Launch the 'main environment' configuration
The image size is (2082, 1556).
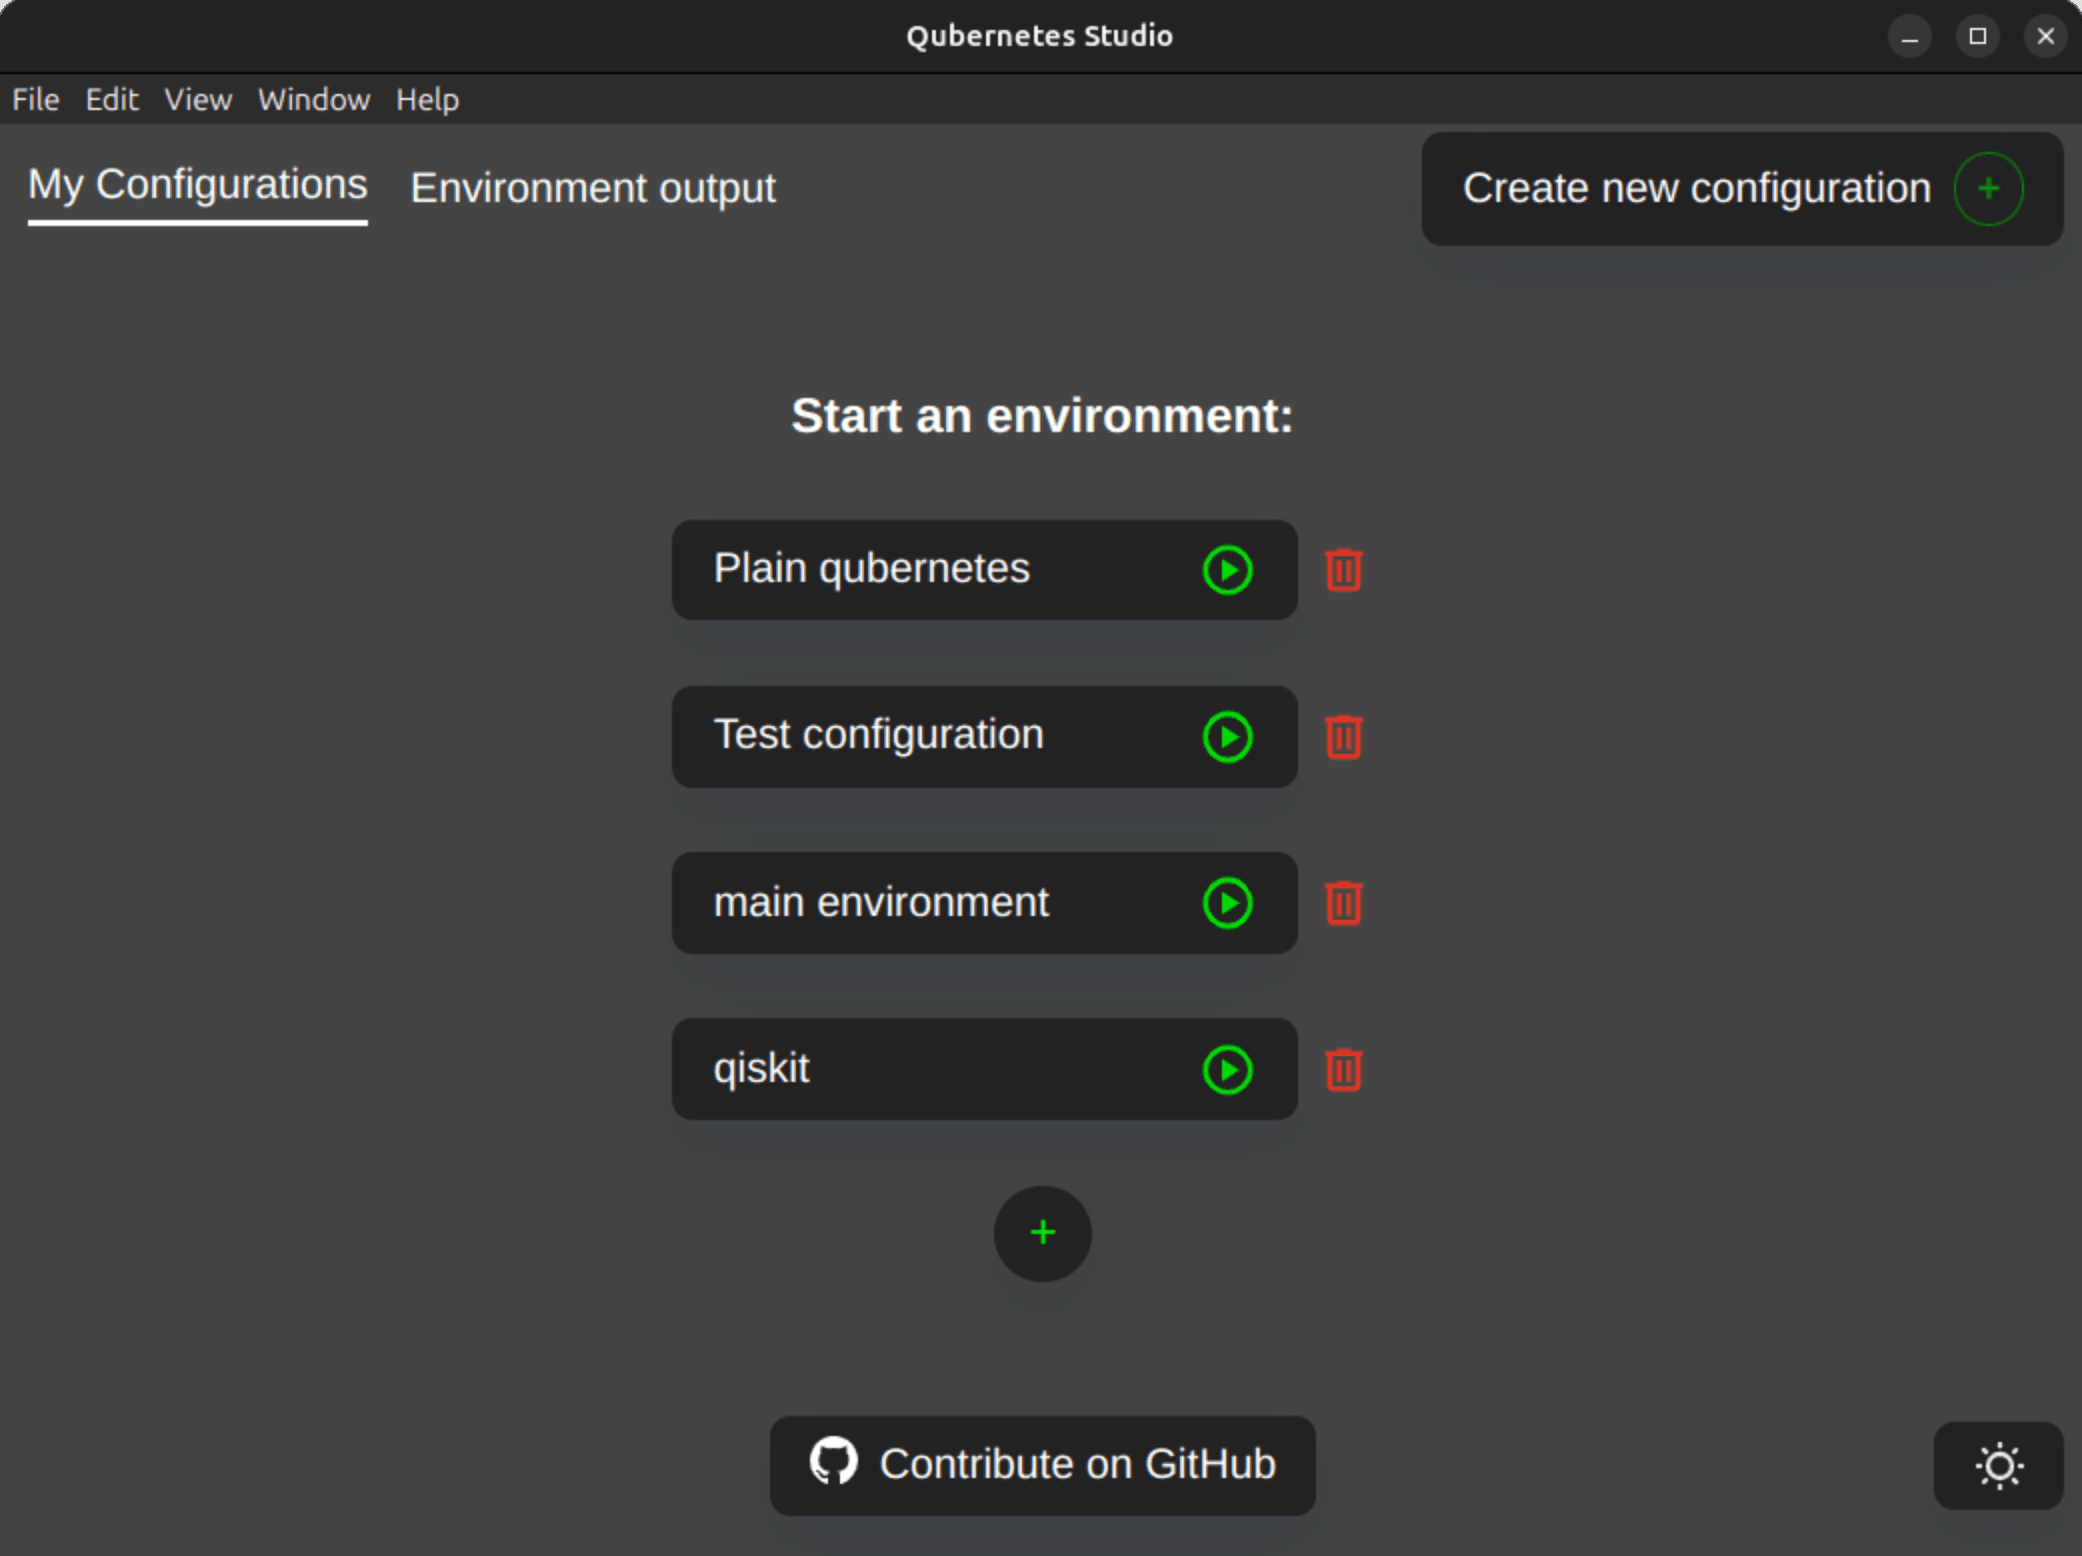tap(1227, 902)
